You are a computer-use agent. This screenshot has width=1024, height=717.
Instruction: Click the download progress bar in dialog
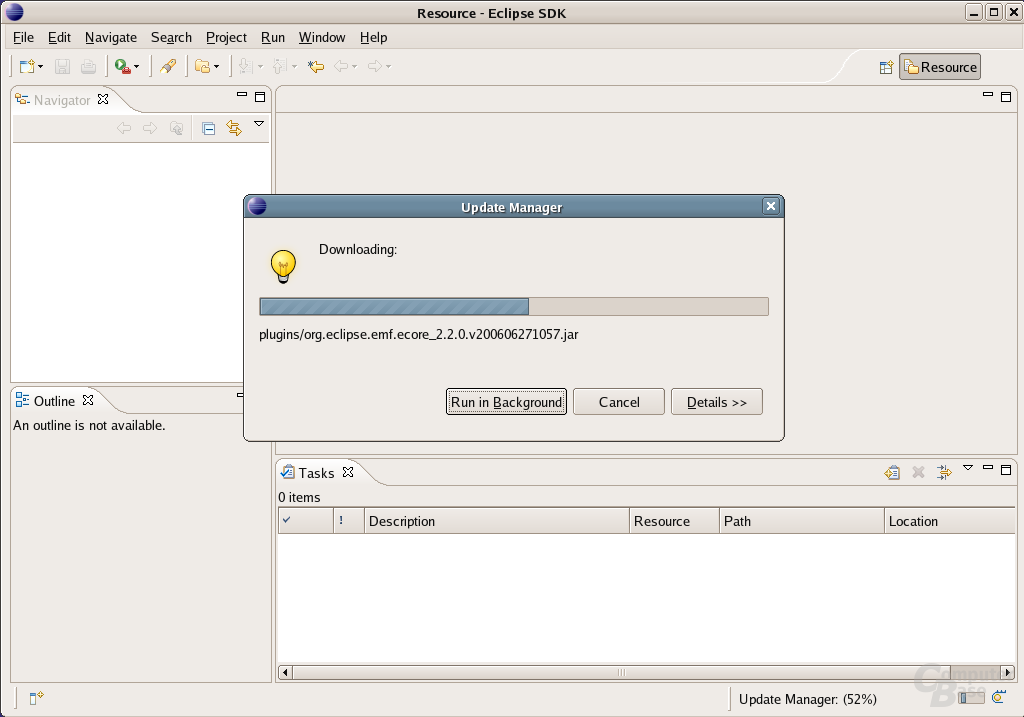pos(514,306)
